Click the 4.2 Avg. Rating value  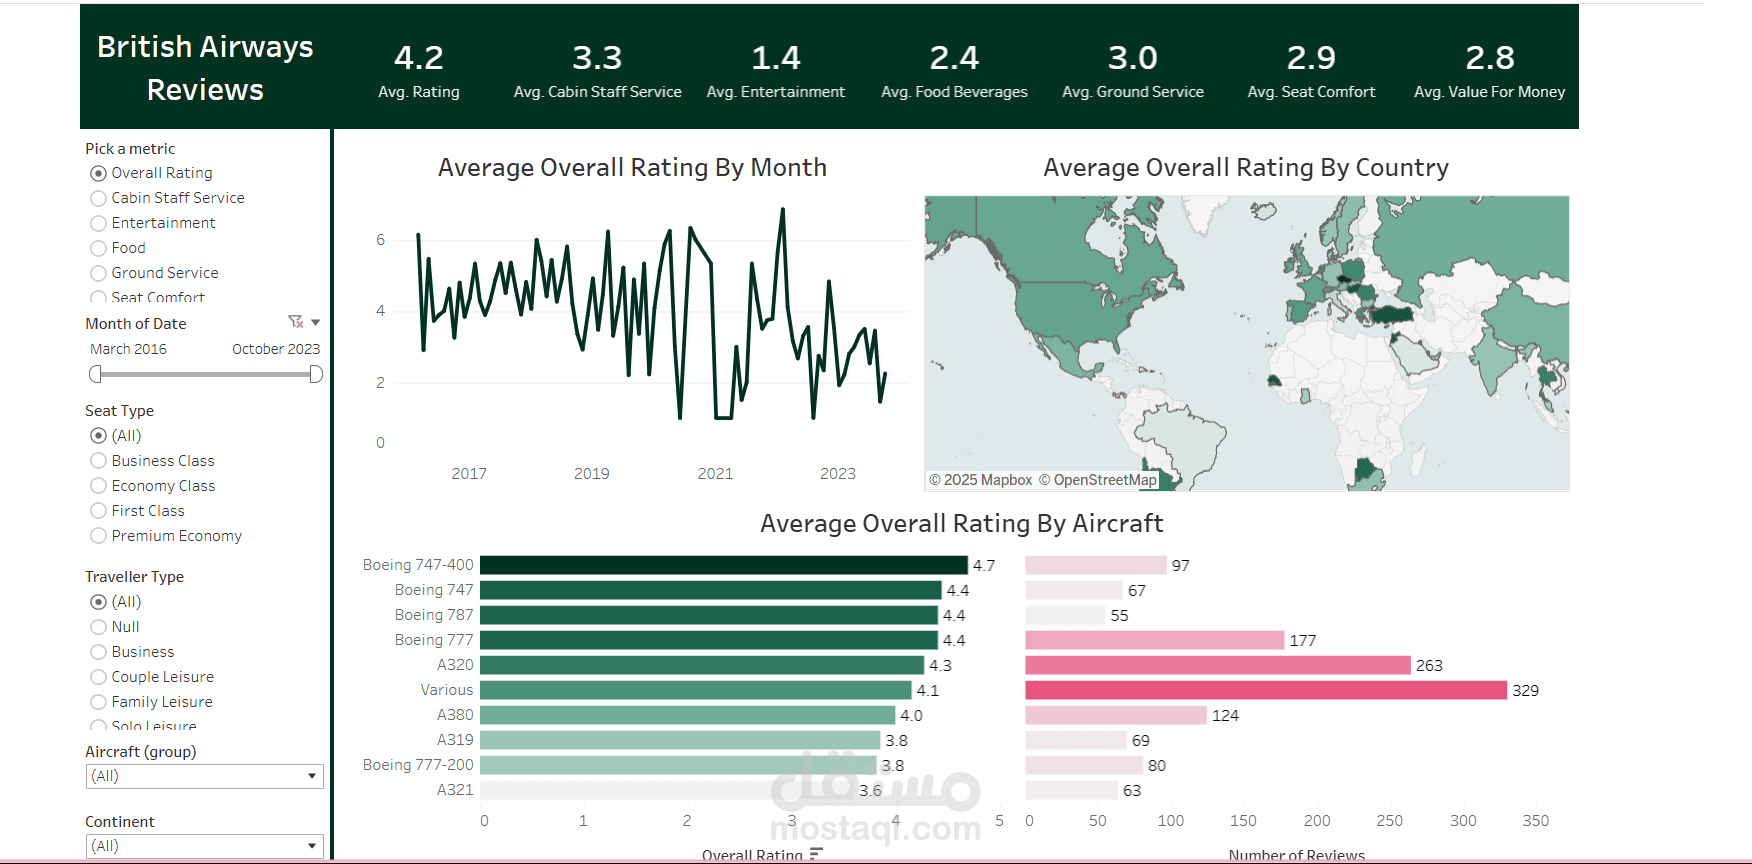[x=419, y=58]
